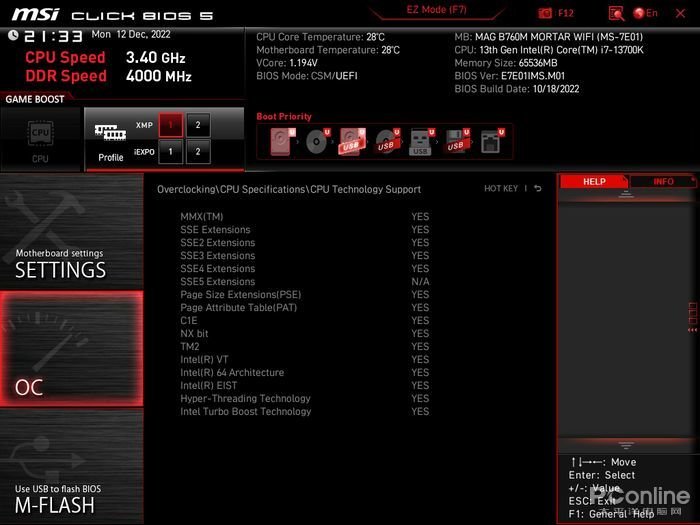This screenshot has height=525, width=700.
Task: Change language with the En globe icon
Action: (646, 13)
